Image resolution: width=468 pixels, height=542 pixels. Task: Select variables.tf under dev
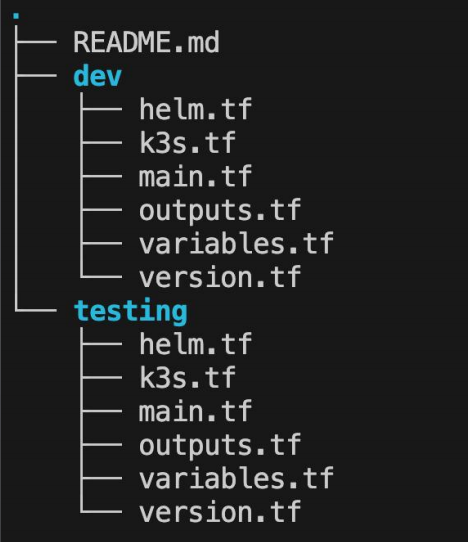236,243
